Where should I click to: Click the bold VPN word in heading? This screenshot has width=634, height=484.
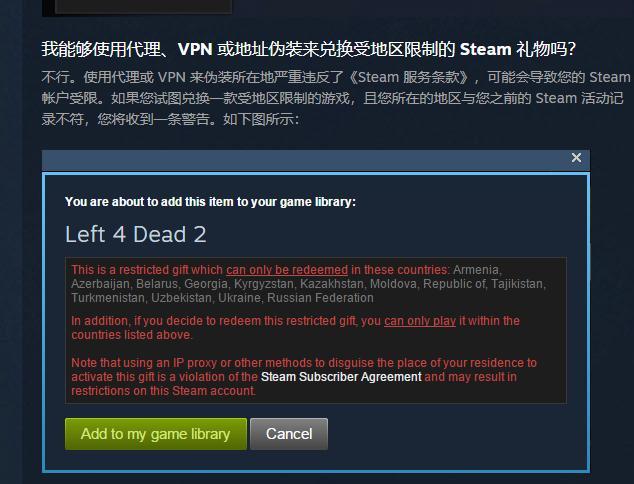195,49
